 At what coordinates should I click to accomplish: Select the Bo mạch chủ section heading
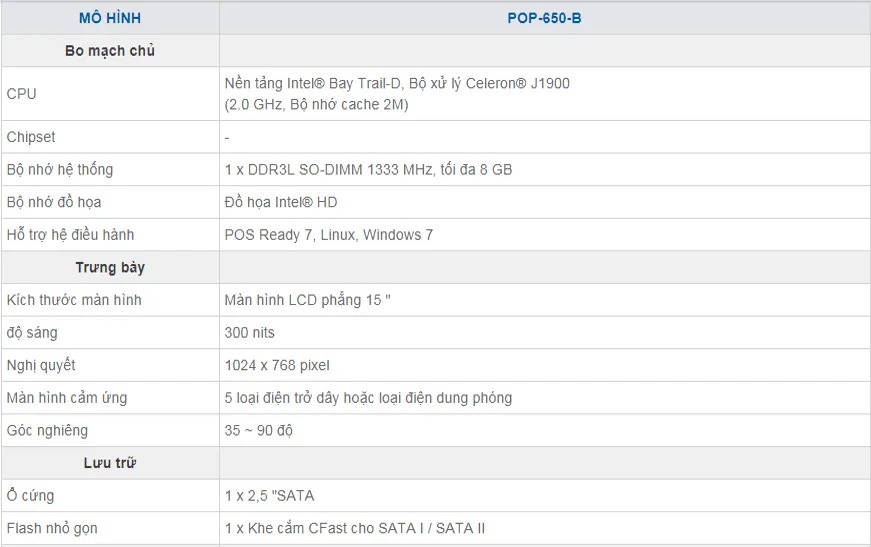(x=110, y=51)
